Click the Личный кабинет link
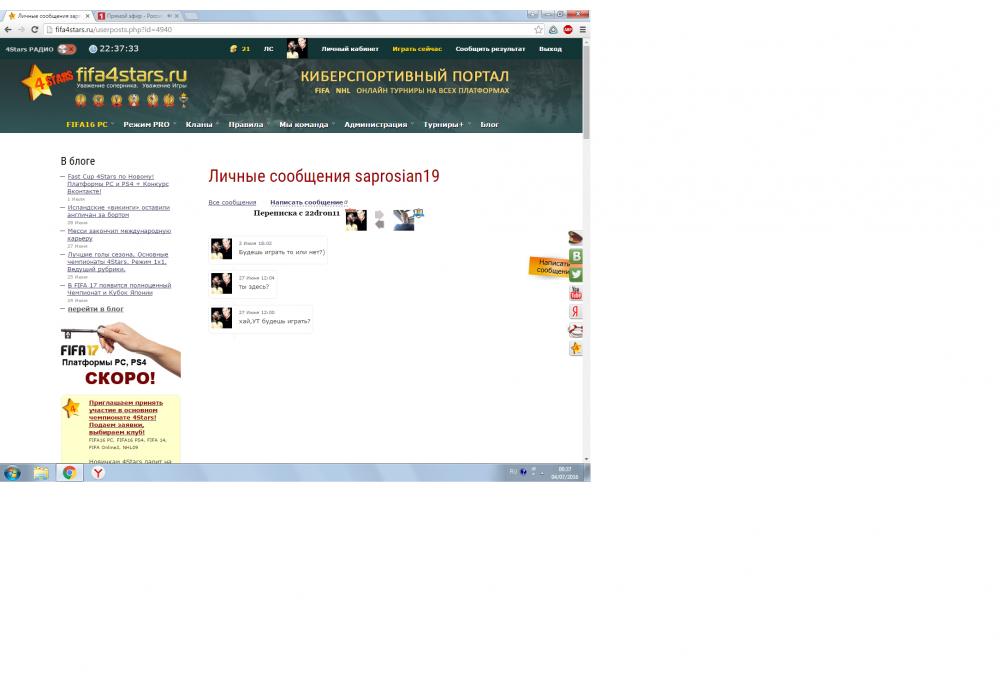The height and width of the screenshot is (700, 1000). tap(350, 49)
